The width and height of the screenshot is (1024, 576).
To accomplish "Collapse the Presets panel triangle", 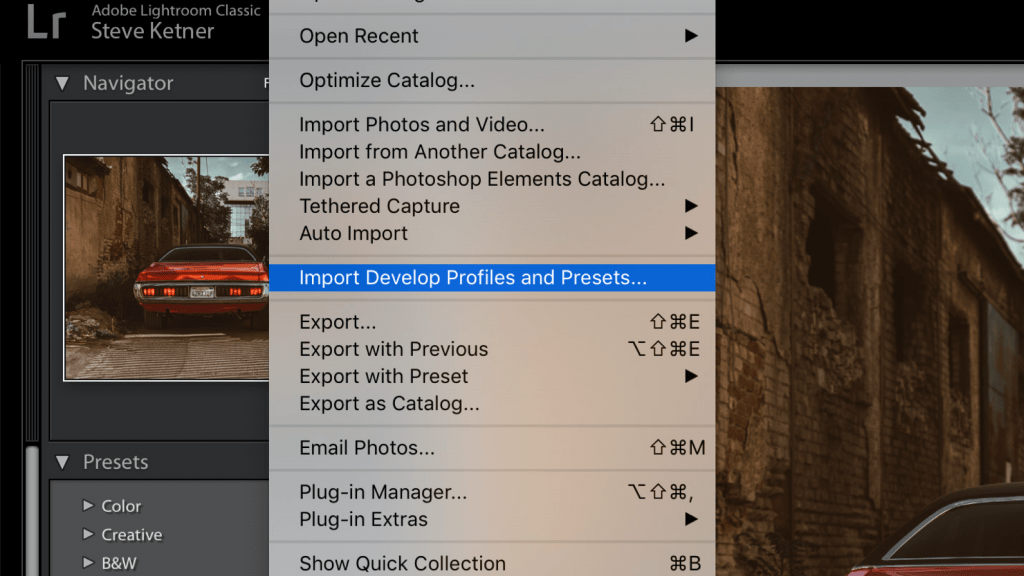I will pos(62,462).
